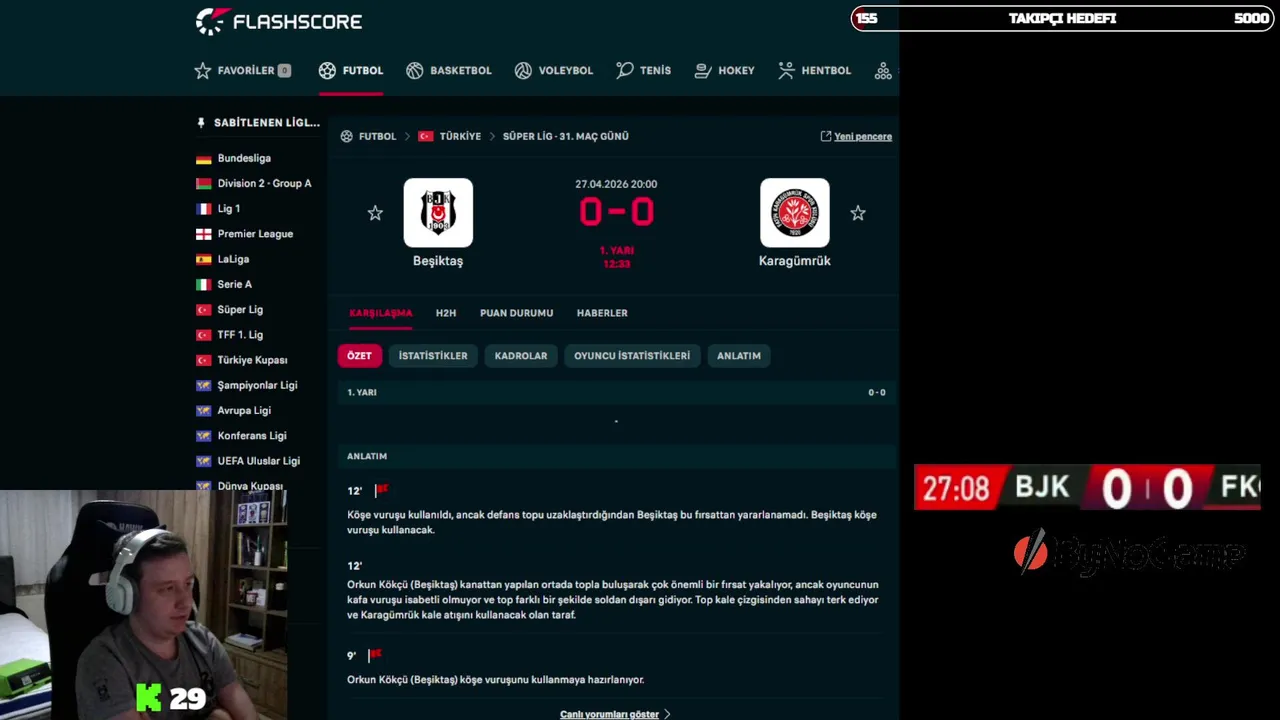The image size is (1280, 720).
Task: Open Premier League in sidebar
Action: 255,234
